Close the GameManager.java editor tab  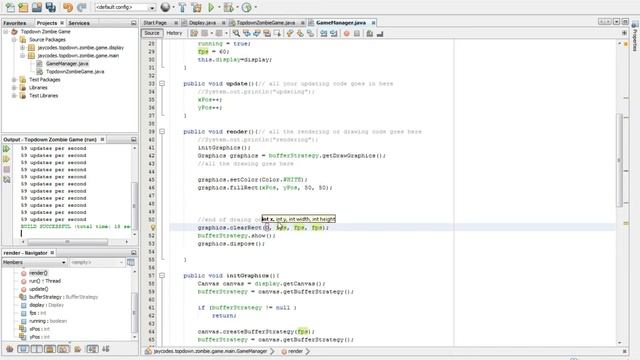point(373,23)
